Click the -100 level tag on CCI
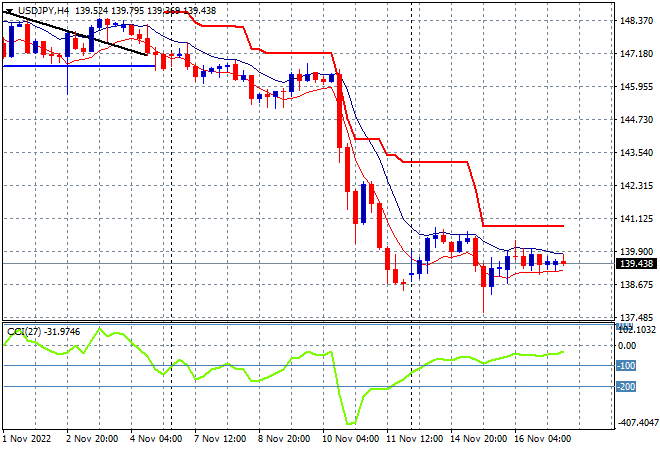Viewport: 660px width, 450px height. click(626, 366)
